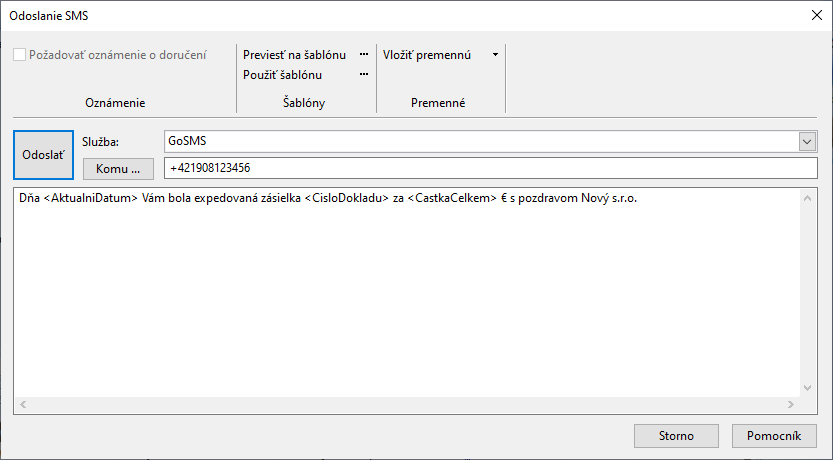Close the Odoslanie SMS dialog

tap(817, 15)
